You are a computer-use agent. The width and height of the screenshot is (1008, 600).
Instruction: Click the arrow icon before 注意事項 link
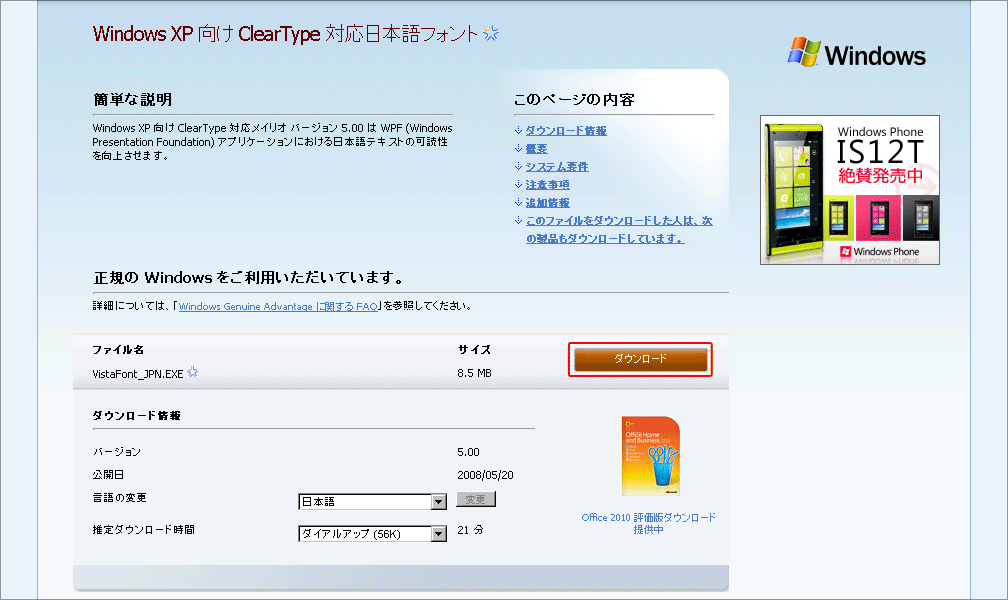point(518,185)
